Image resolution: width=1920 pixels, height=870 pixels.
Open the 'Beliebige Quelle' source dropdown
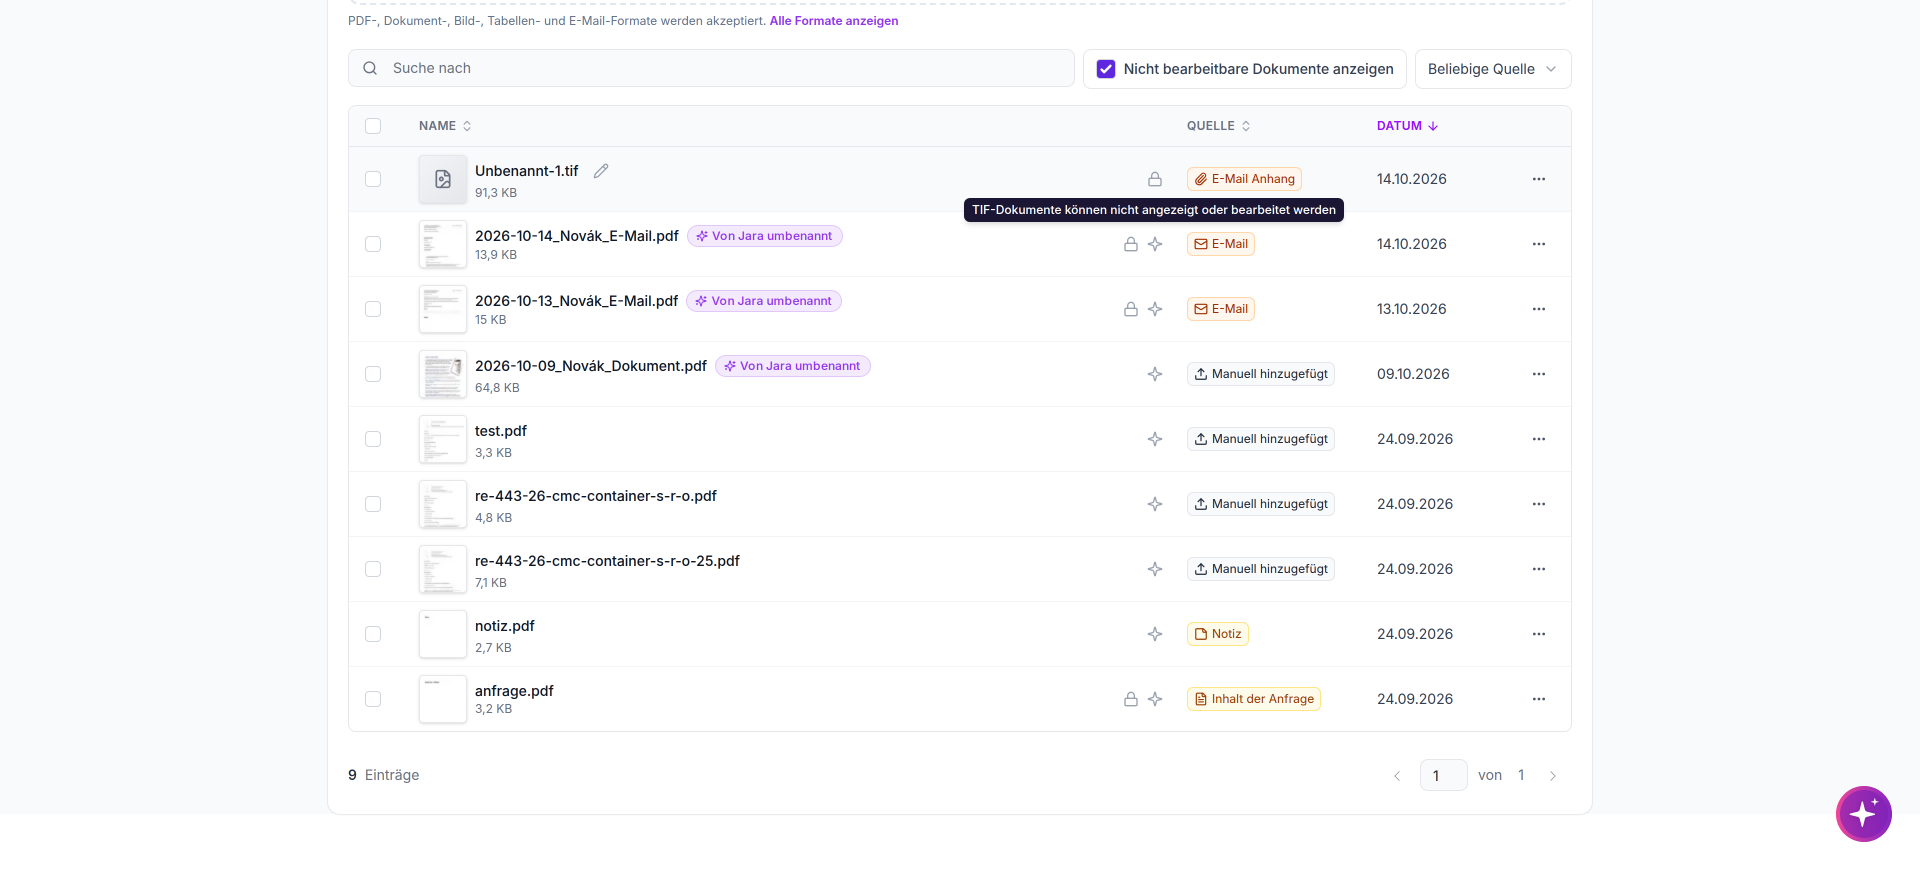tap(1493, 69)
